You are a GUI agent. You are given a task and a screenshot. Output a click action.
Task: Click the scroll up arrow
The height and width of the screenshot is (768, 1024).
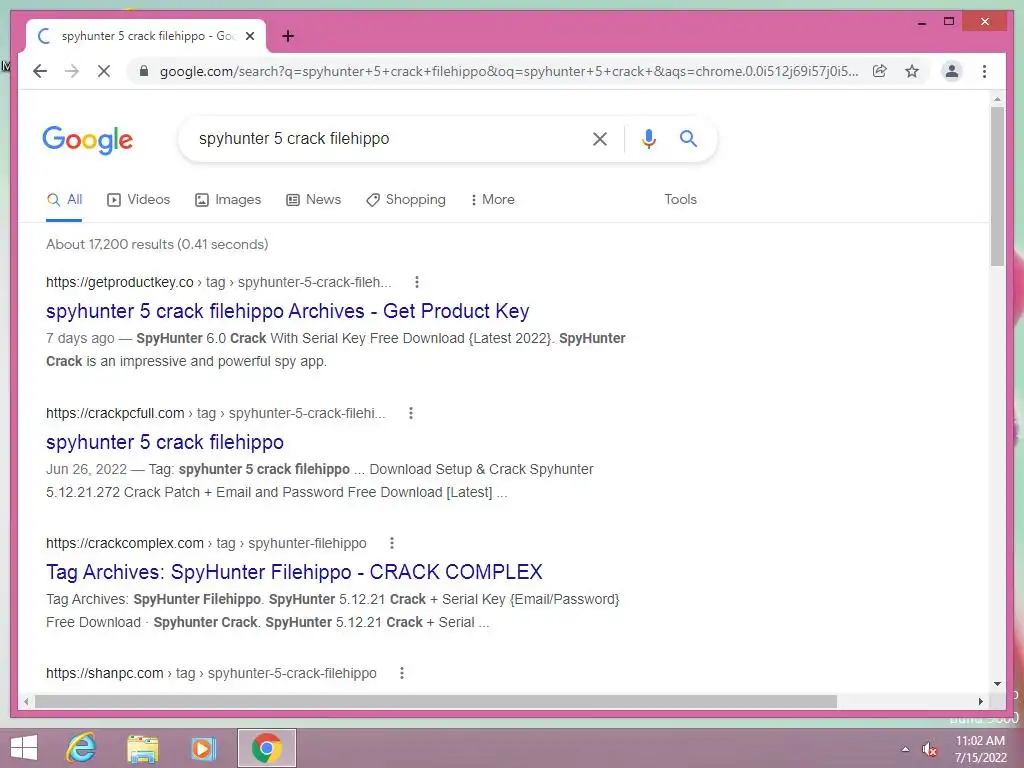pos(997,99)
